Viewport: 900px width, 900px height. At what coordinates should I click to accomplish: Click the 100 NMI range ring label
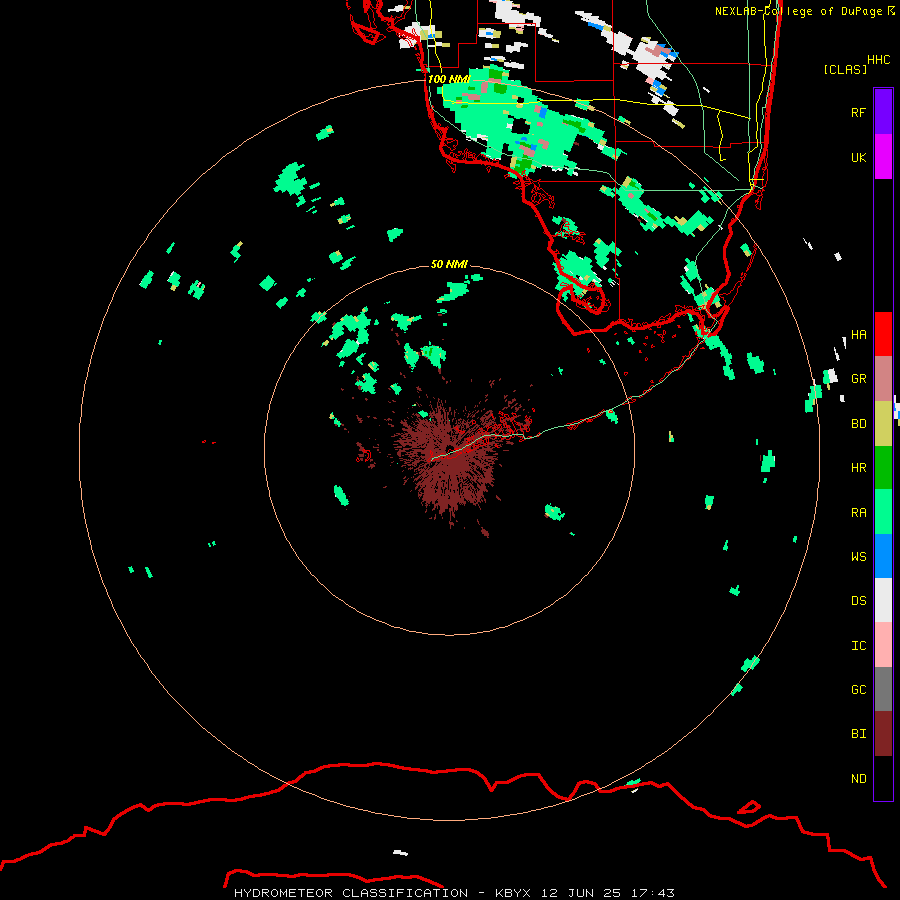tap(448, 79)
